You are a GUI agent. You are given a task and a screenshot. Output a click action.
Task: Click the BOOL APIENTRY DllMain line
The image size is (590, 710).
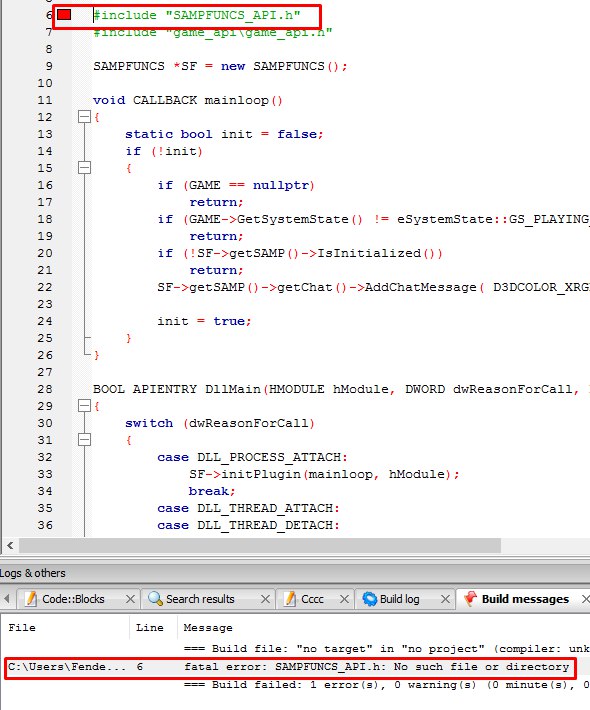pyautogui.click(x=341, y=389)
